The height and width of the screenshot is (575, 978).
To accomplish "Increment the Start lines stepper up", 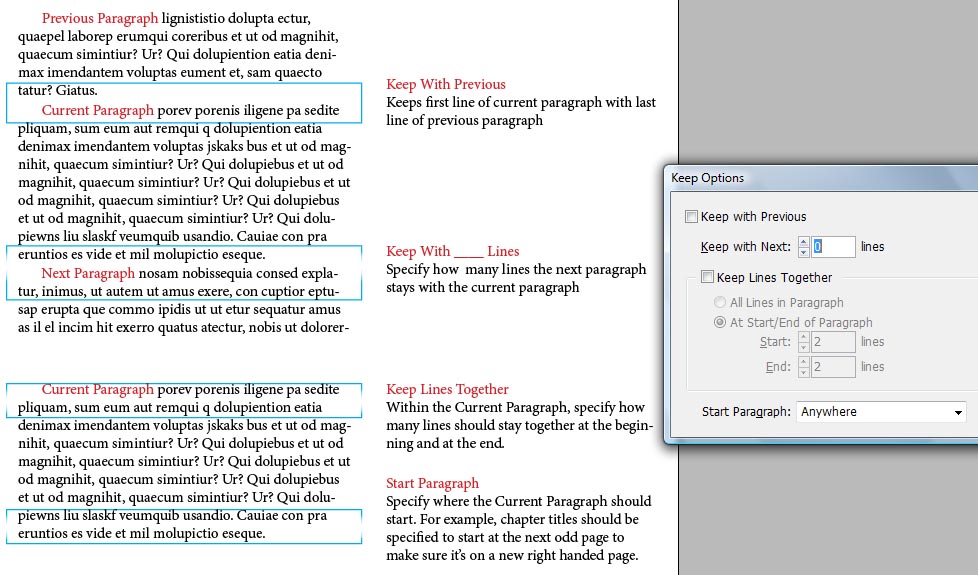I will click(803, 337).
